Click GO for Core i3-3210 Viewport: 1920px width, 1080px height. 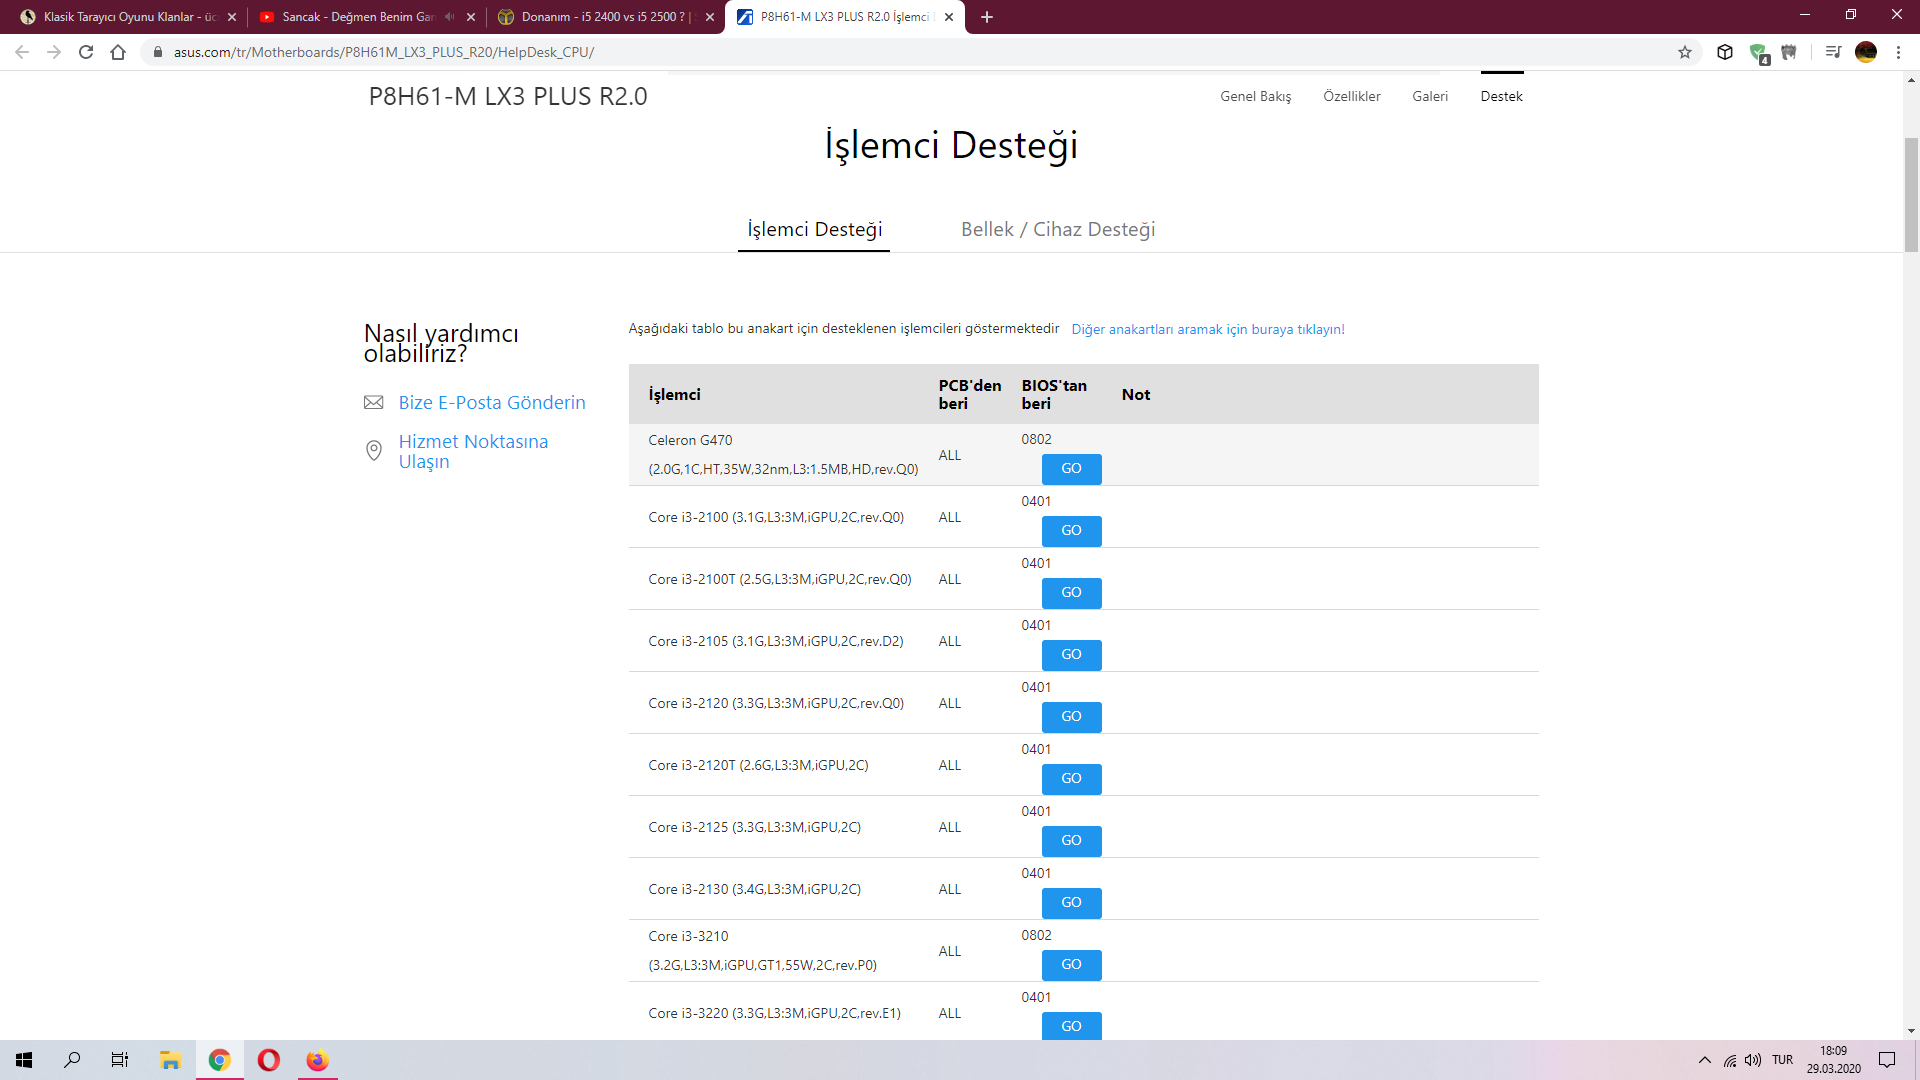point(1071,965)
